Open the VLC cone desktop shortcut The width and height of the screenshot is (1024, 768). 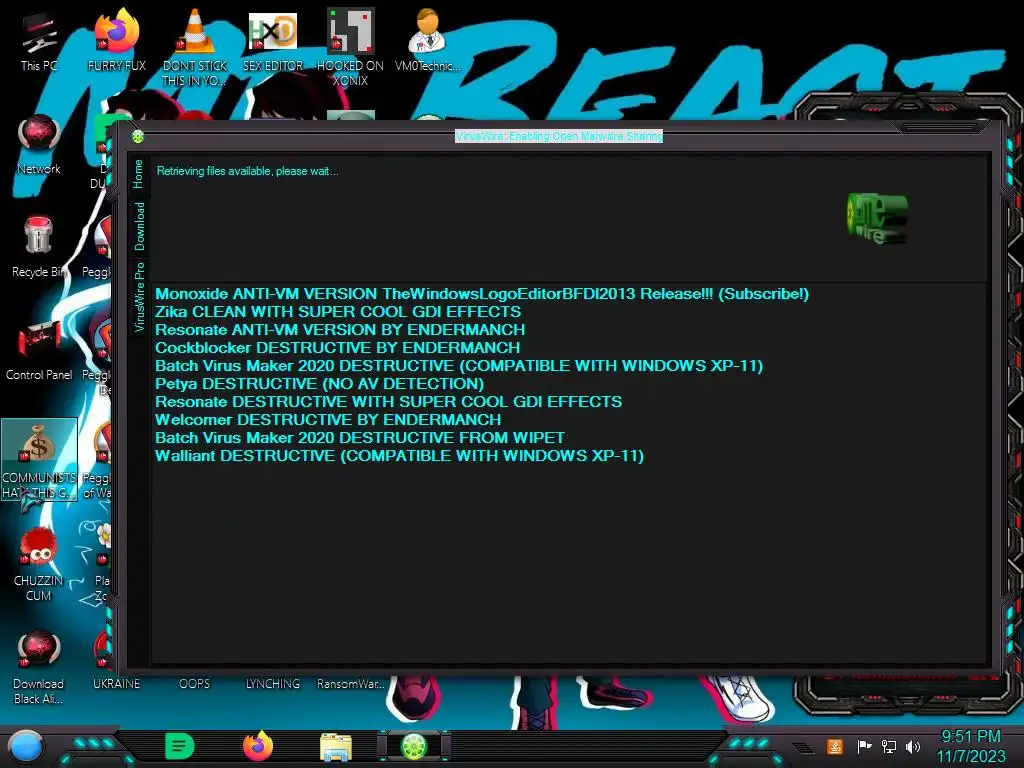tap(195, 47)
